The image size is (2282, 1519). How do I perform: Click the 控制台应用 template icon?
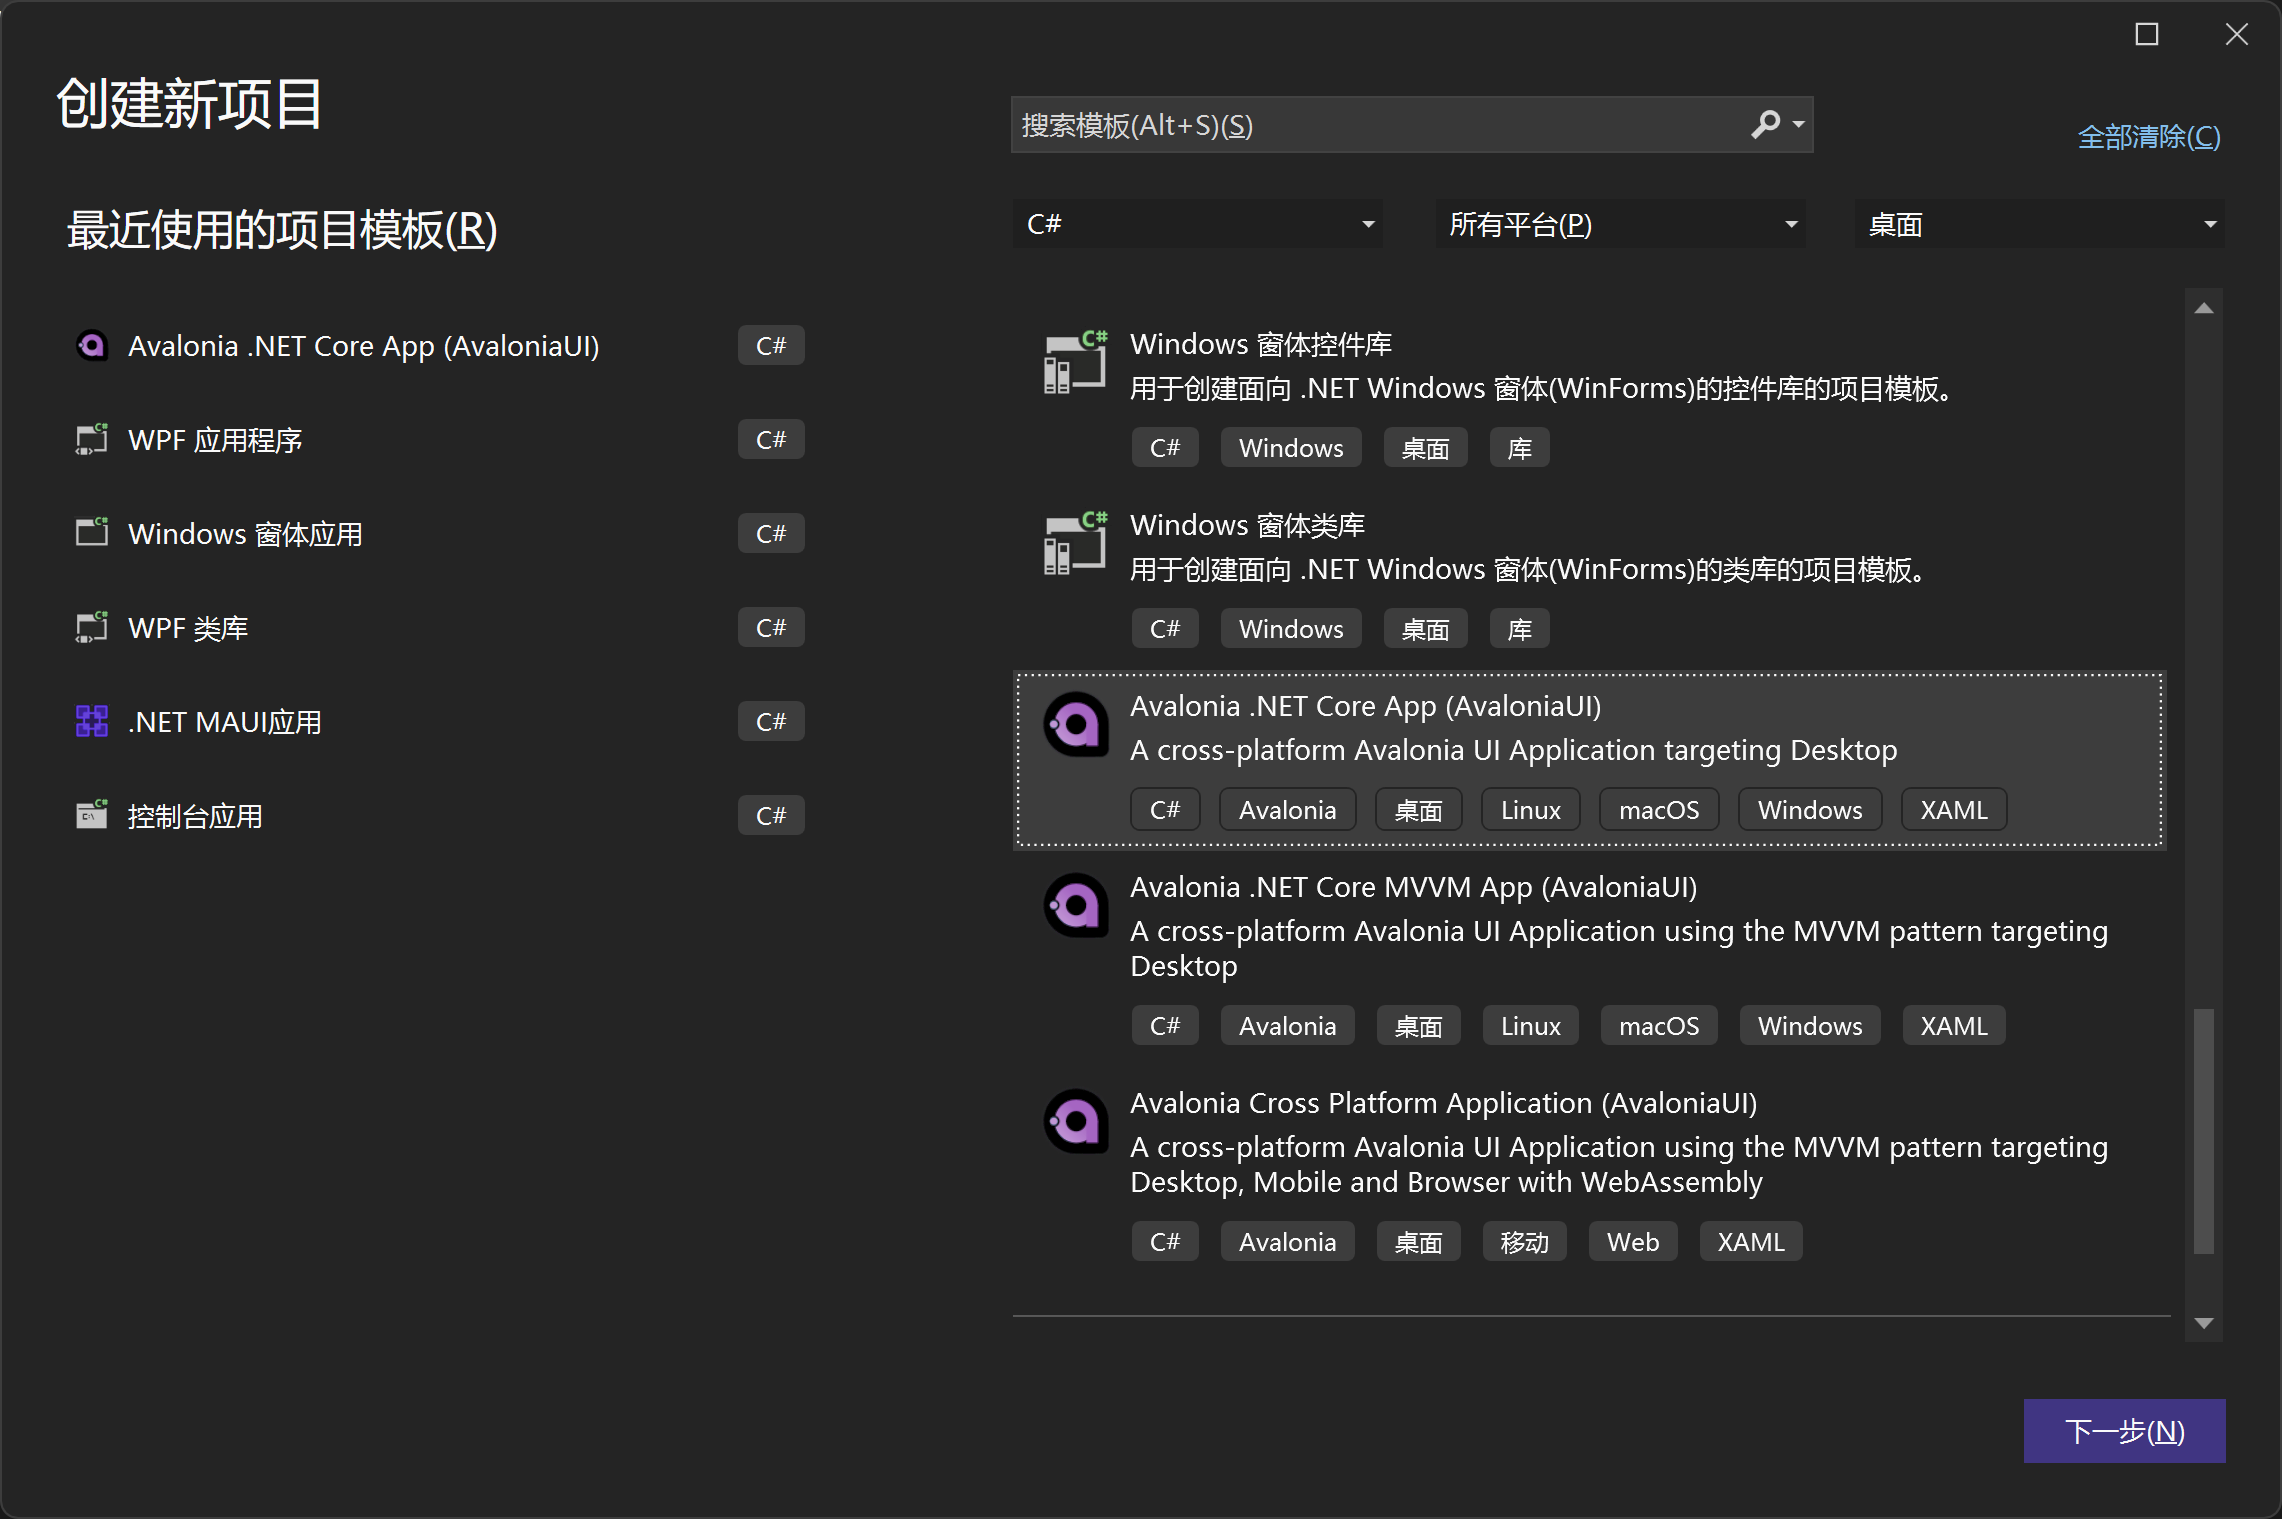pyautogui.click(x=91, y=814)
